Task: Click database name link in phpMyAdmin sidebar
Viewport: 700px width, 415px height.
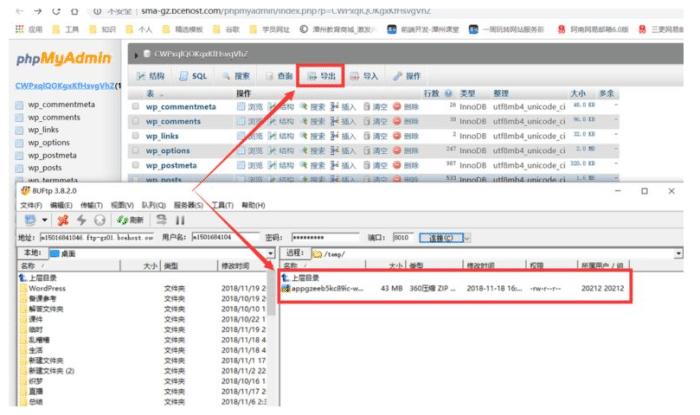Action: point(65,86)
